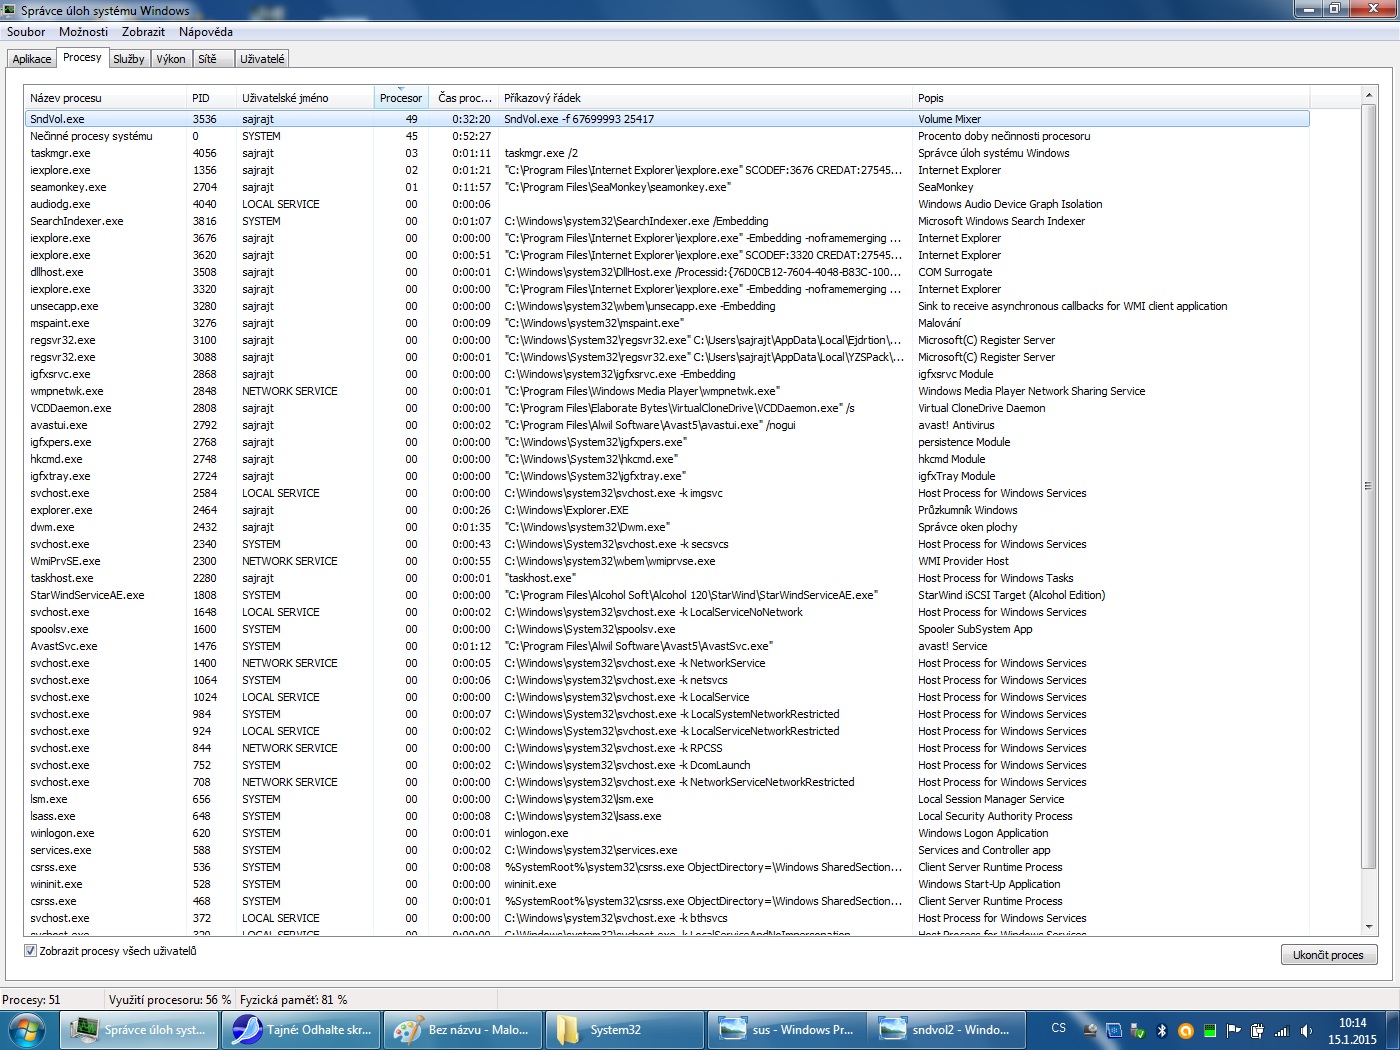
Task: Sort processes by the PID column header
Action: coord(201,98)
